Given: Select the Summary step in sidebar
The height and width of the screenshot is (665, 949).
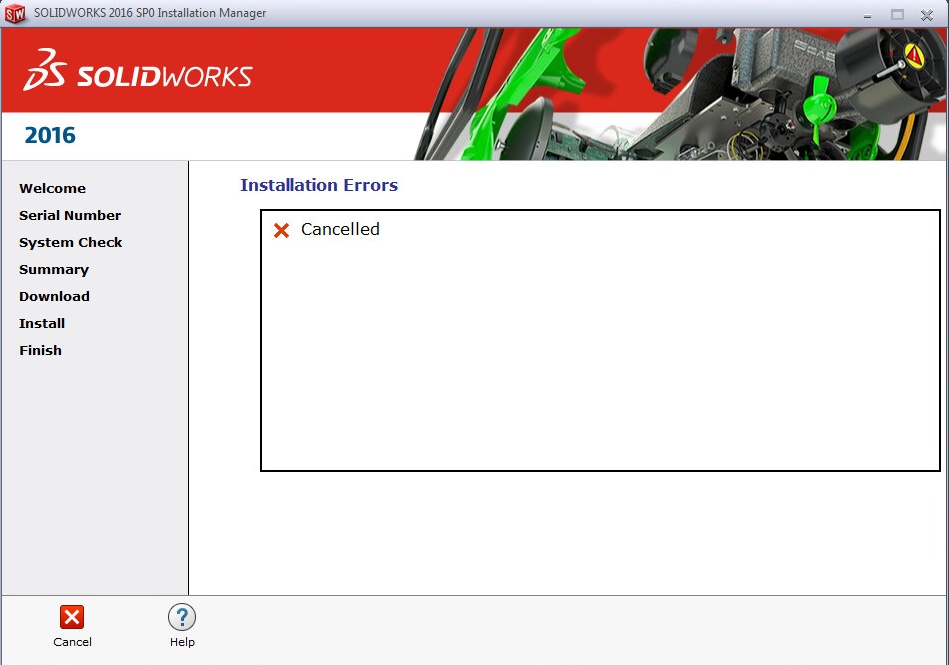Looking at the screenshot, I should tap(54, 269).
